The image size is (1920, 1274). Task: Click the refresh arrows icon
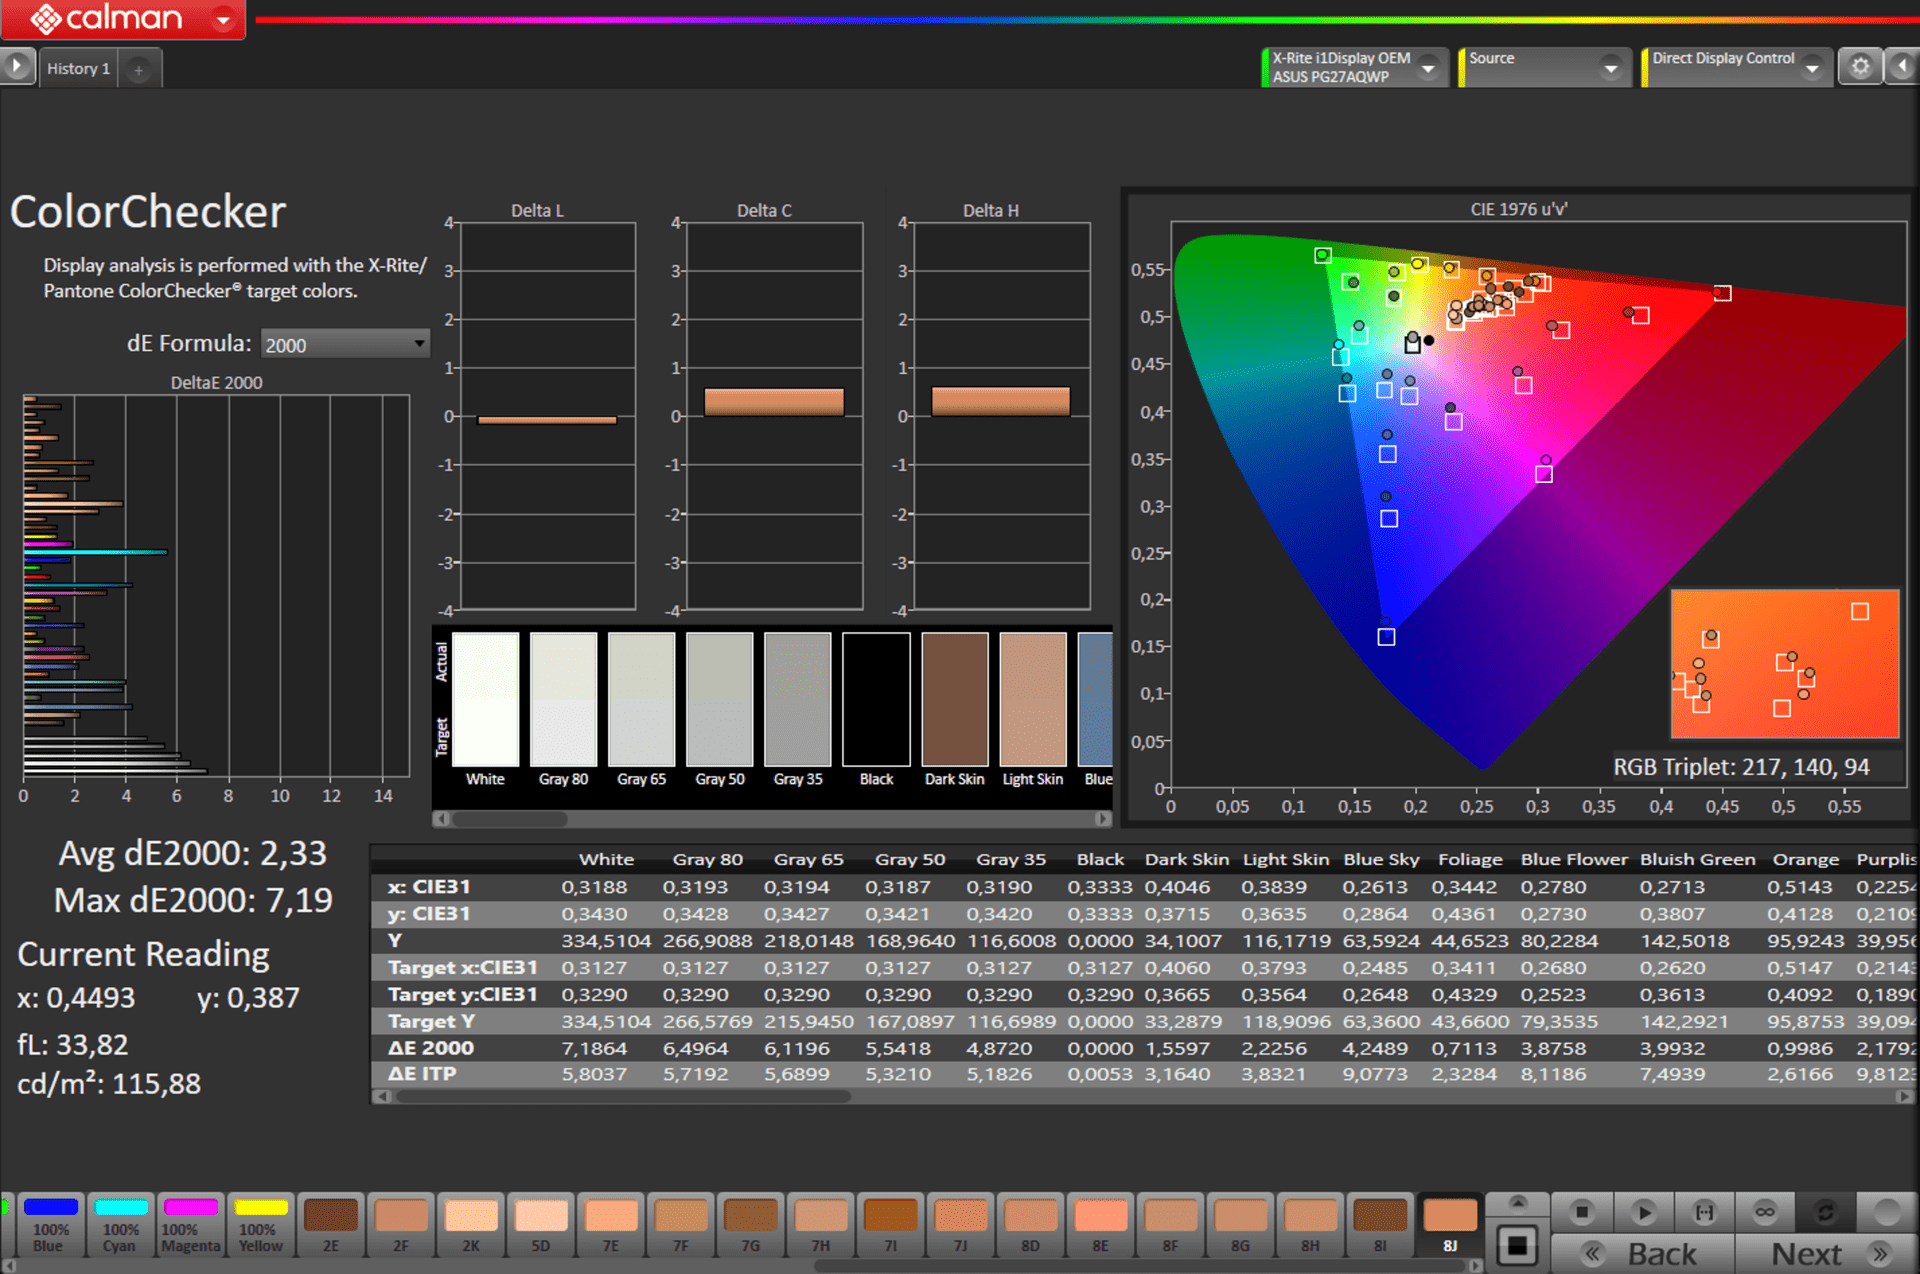tap(1825, 1212)
